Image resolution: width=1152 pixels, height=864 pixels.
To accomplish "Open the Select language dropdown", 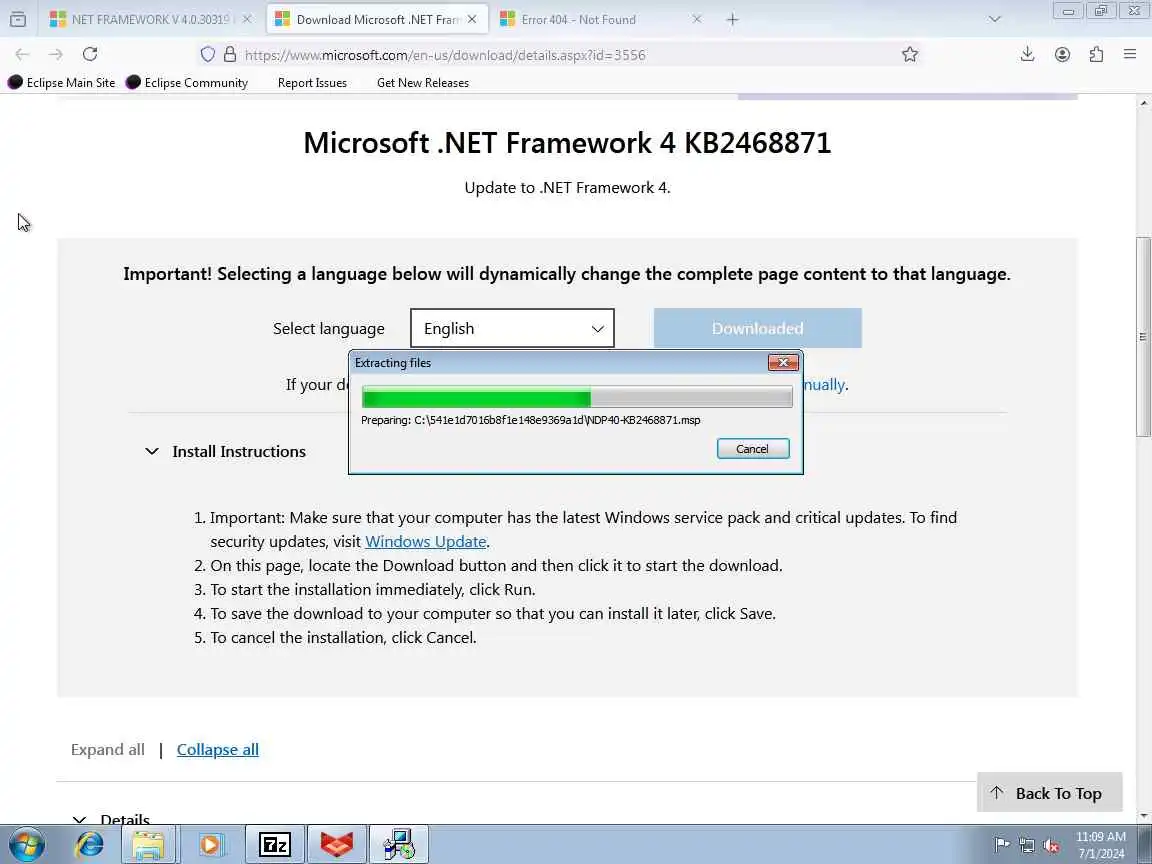I will (x=512, y=328).
